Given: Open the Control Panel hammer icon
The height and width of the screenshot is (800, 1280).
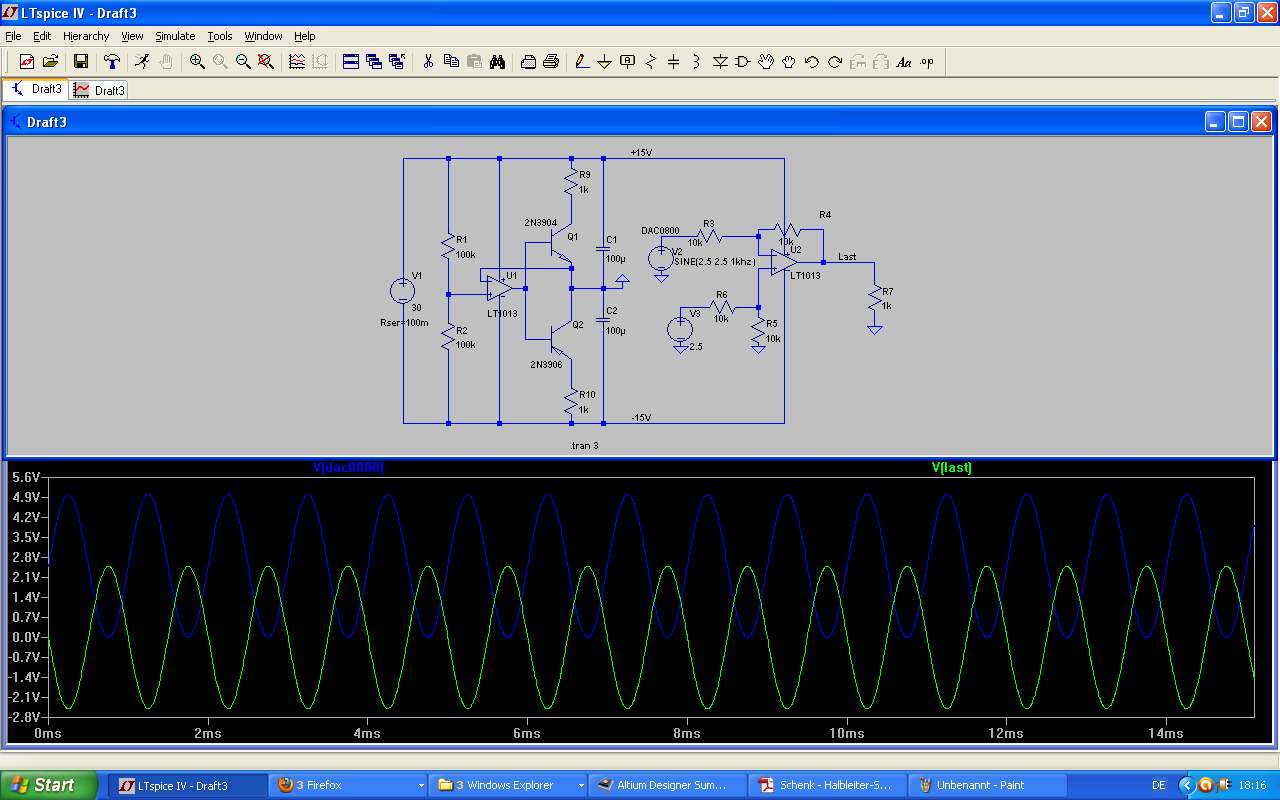Looking at the screenshot, I should (x=112, y=62).
